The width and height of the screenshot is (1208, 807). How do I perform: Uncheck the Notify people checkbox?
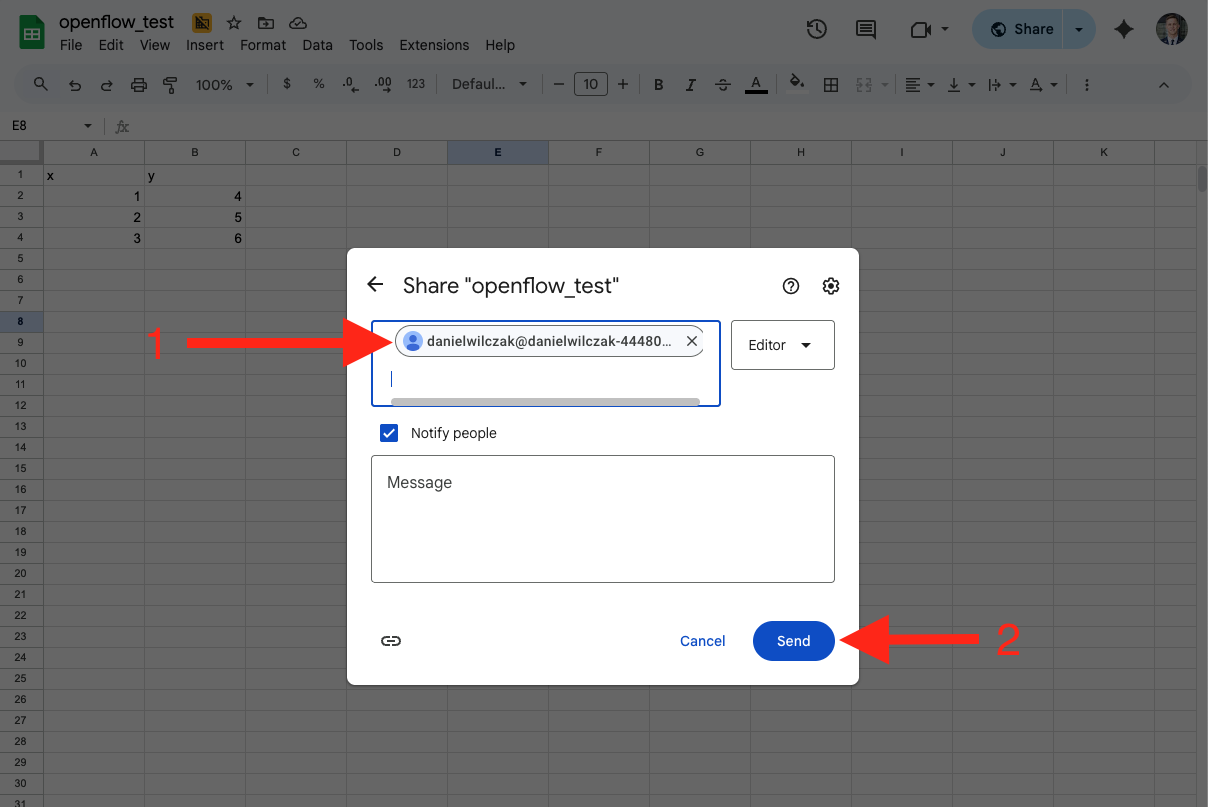click(x=389, y=433)
